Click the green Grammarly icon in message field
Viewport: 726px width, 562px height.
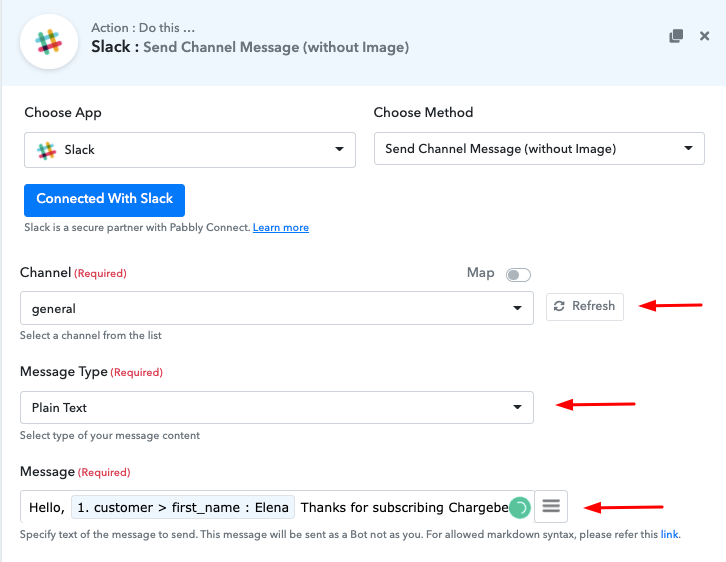click(520, 508)
